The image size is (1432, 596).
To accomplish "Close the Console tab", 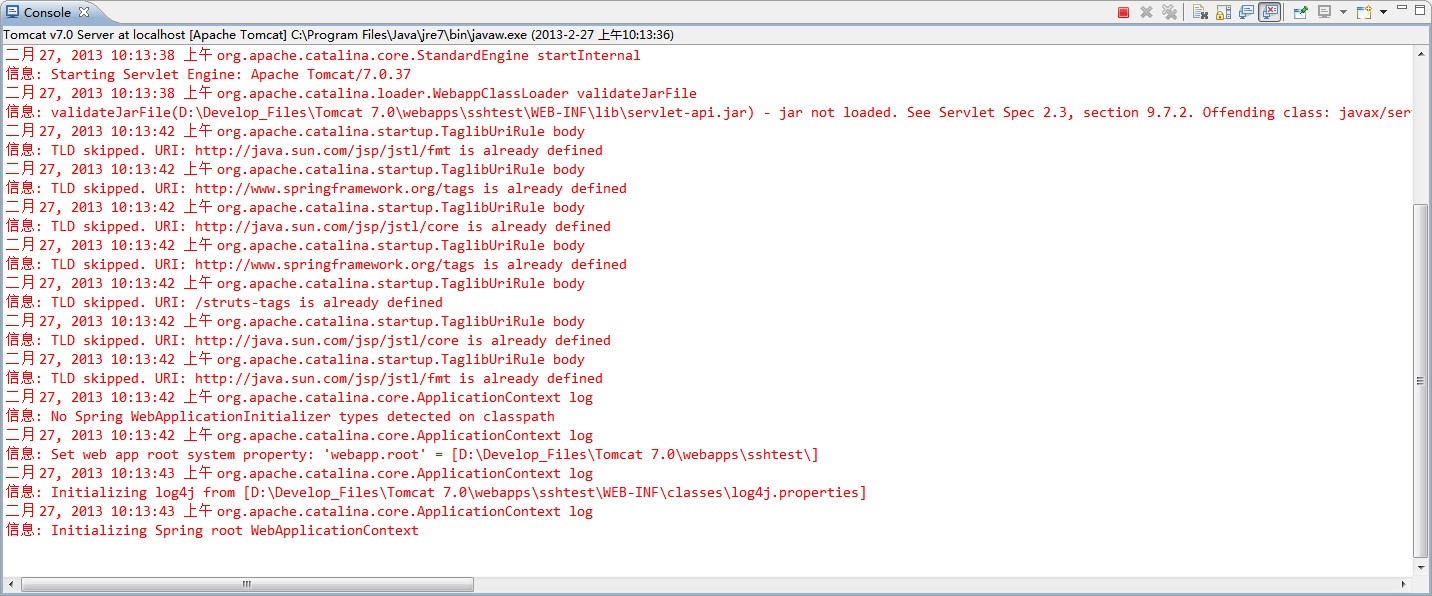I will (84, 12).
